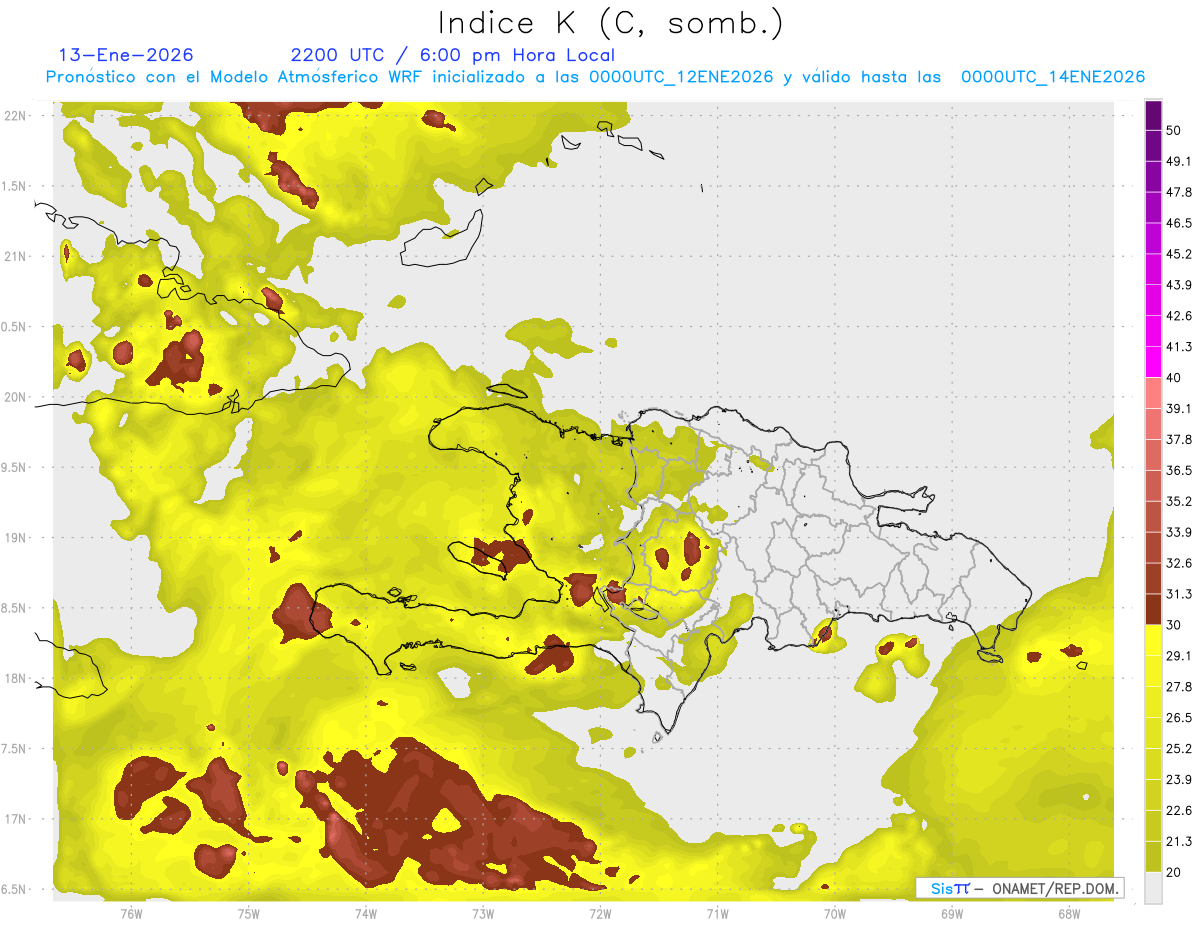Pick the bright magenta swatch between 40 and 41.3
This screenshot has width=1200, height=927.
point(1153,362)
